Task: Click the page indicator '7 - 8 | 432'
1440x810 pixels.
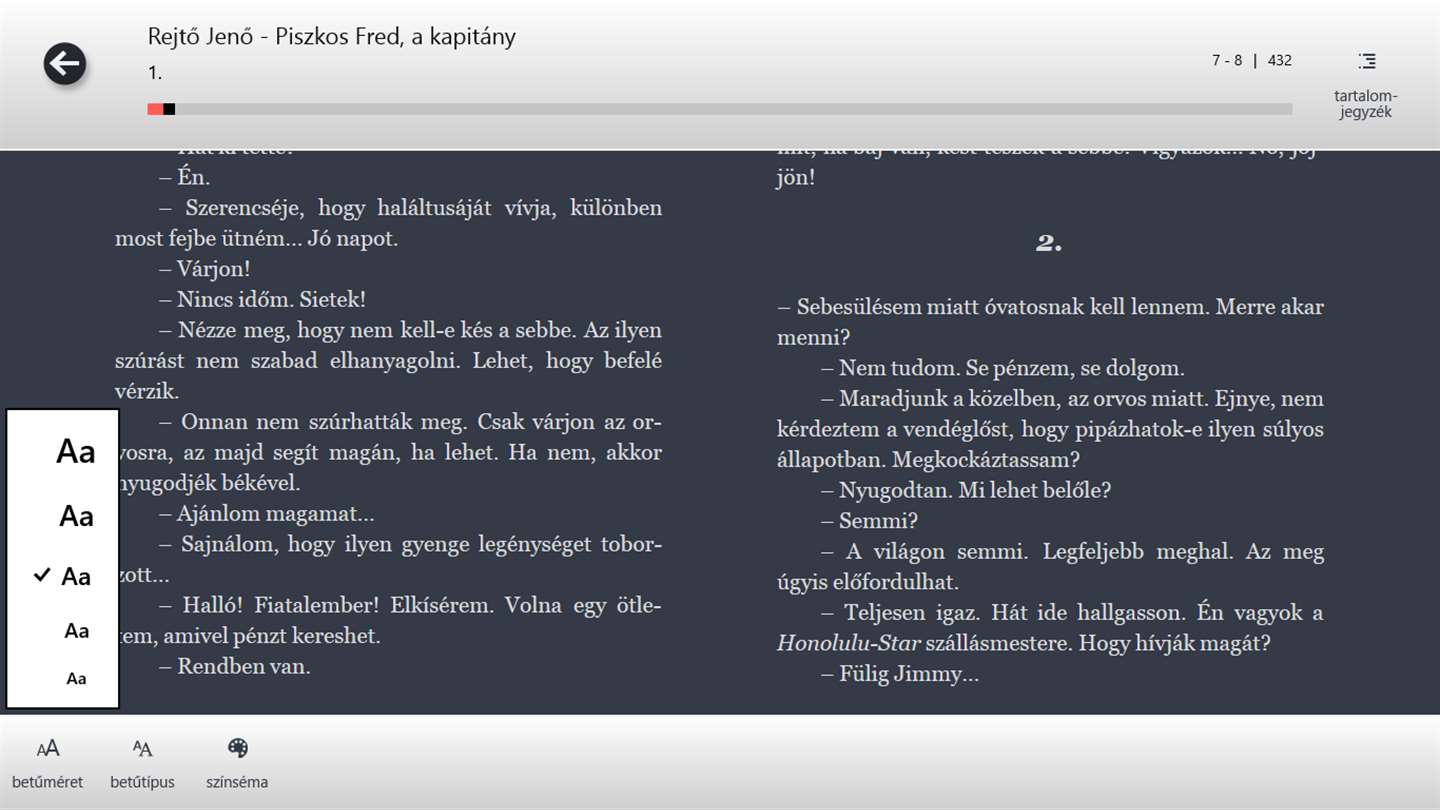Action: 1252,60
